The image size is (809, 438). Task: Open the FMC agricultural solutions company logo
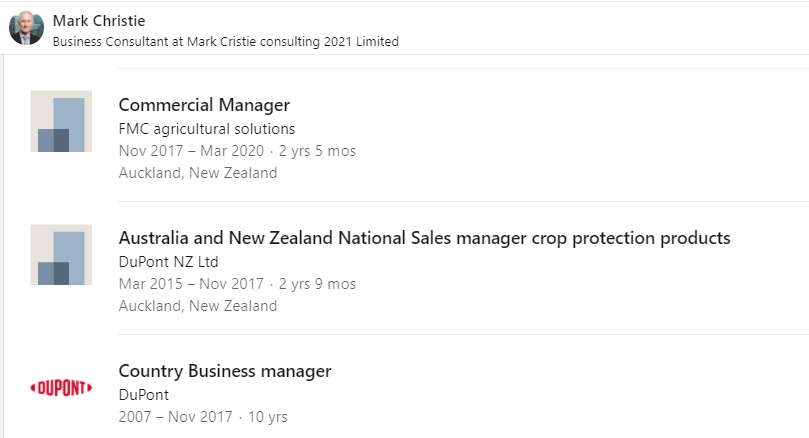click(61, 121)
